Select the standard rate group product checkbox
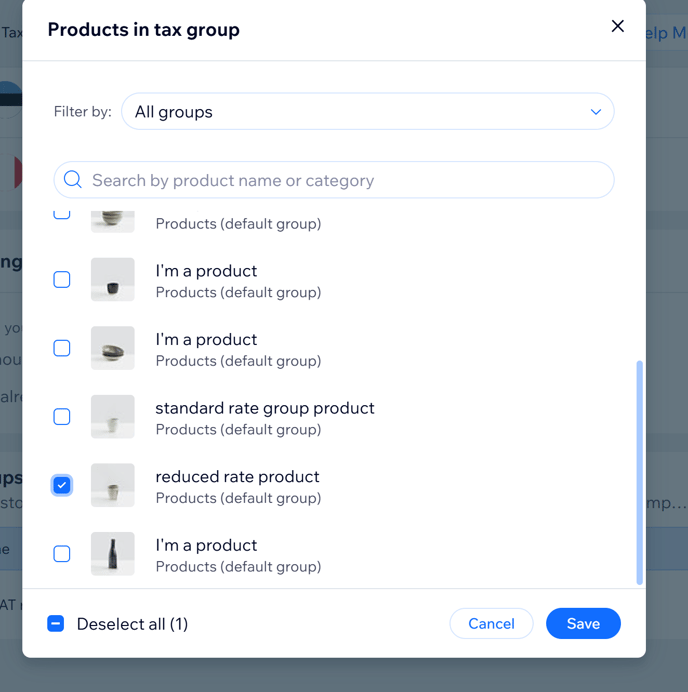 [x=62, y=417]
